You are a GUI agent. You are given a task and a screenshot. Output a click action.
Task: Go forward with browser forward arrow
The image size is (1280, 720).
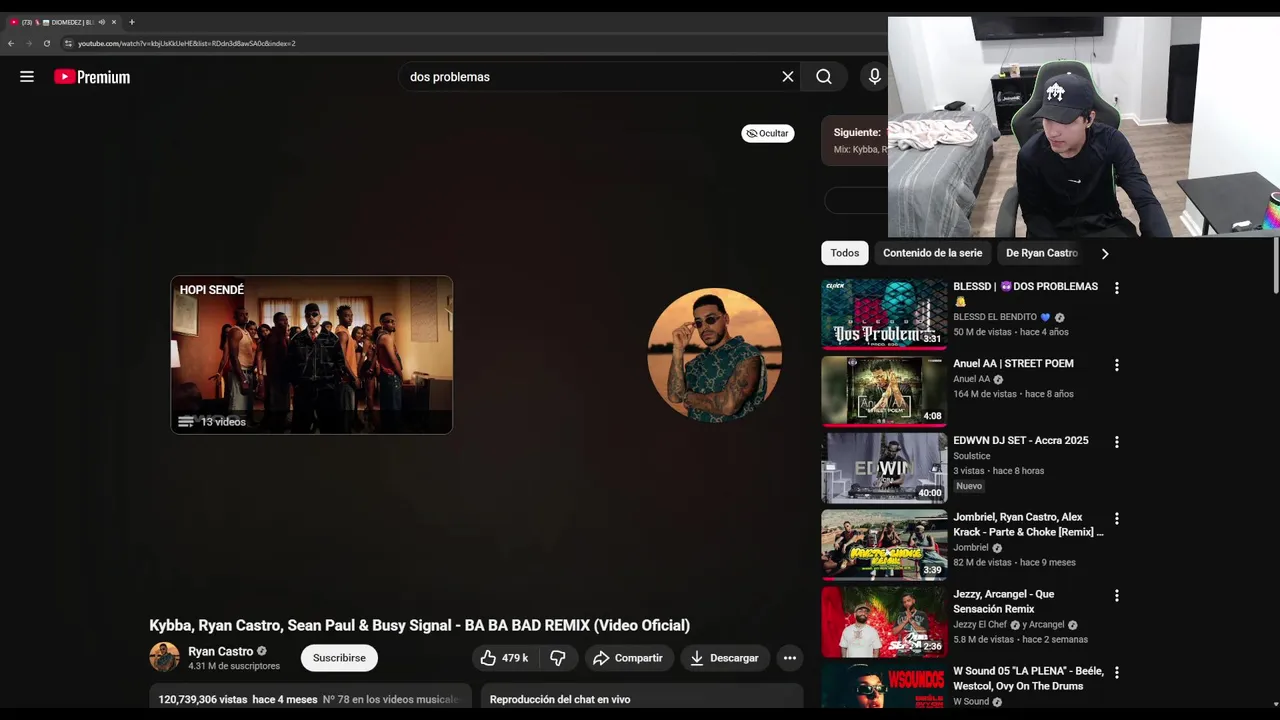pos(29,43)
